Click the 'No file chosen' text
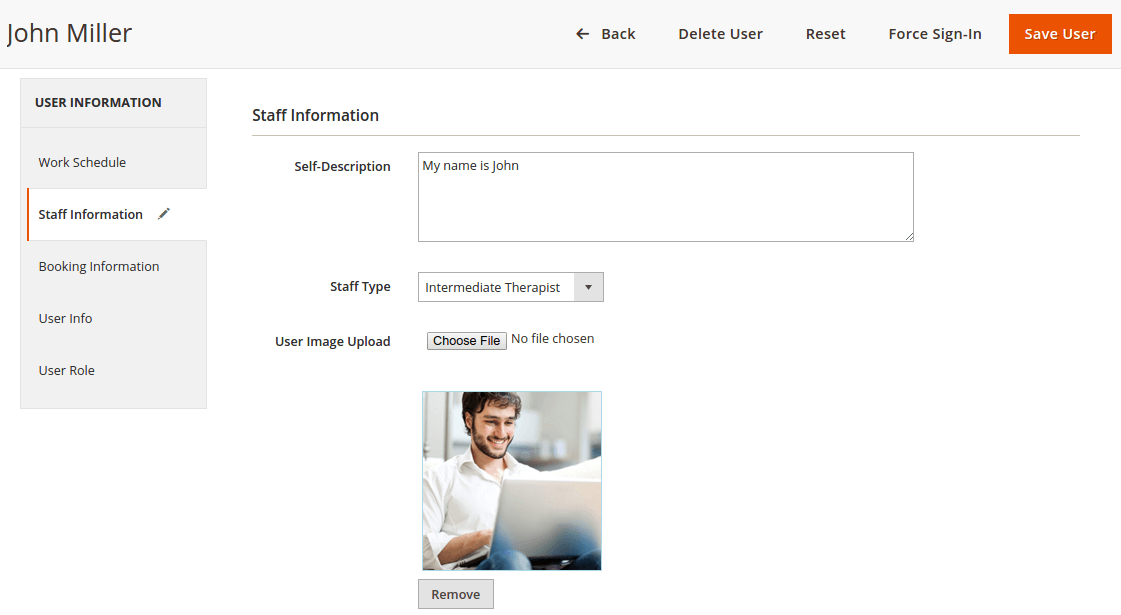Screen dimensions: 1121x615 click(553, 339)
